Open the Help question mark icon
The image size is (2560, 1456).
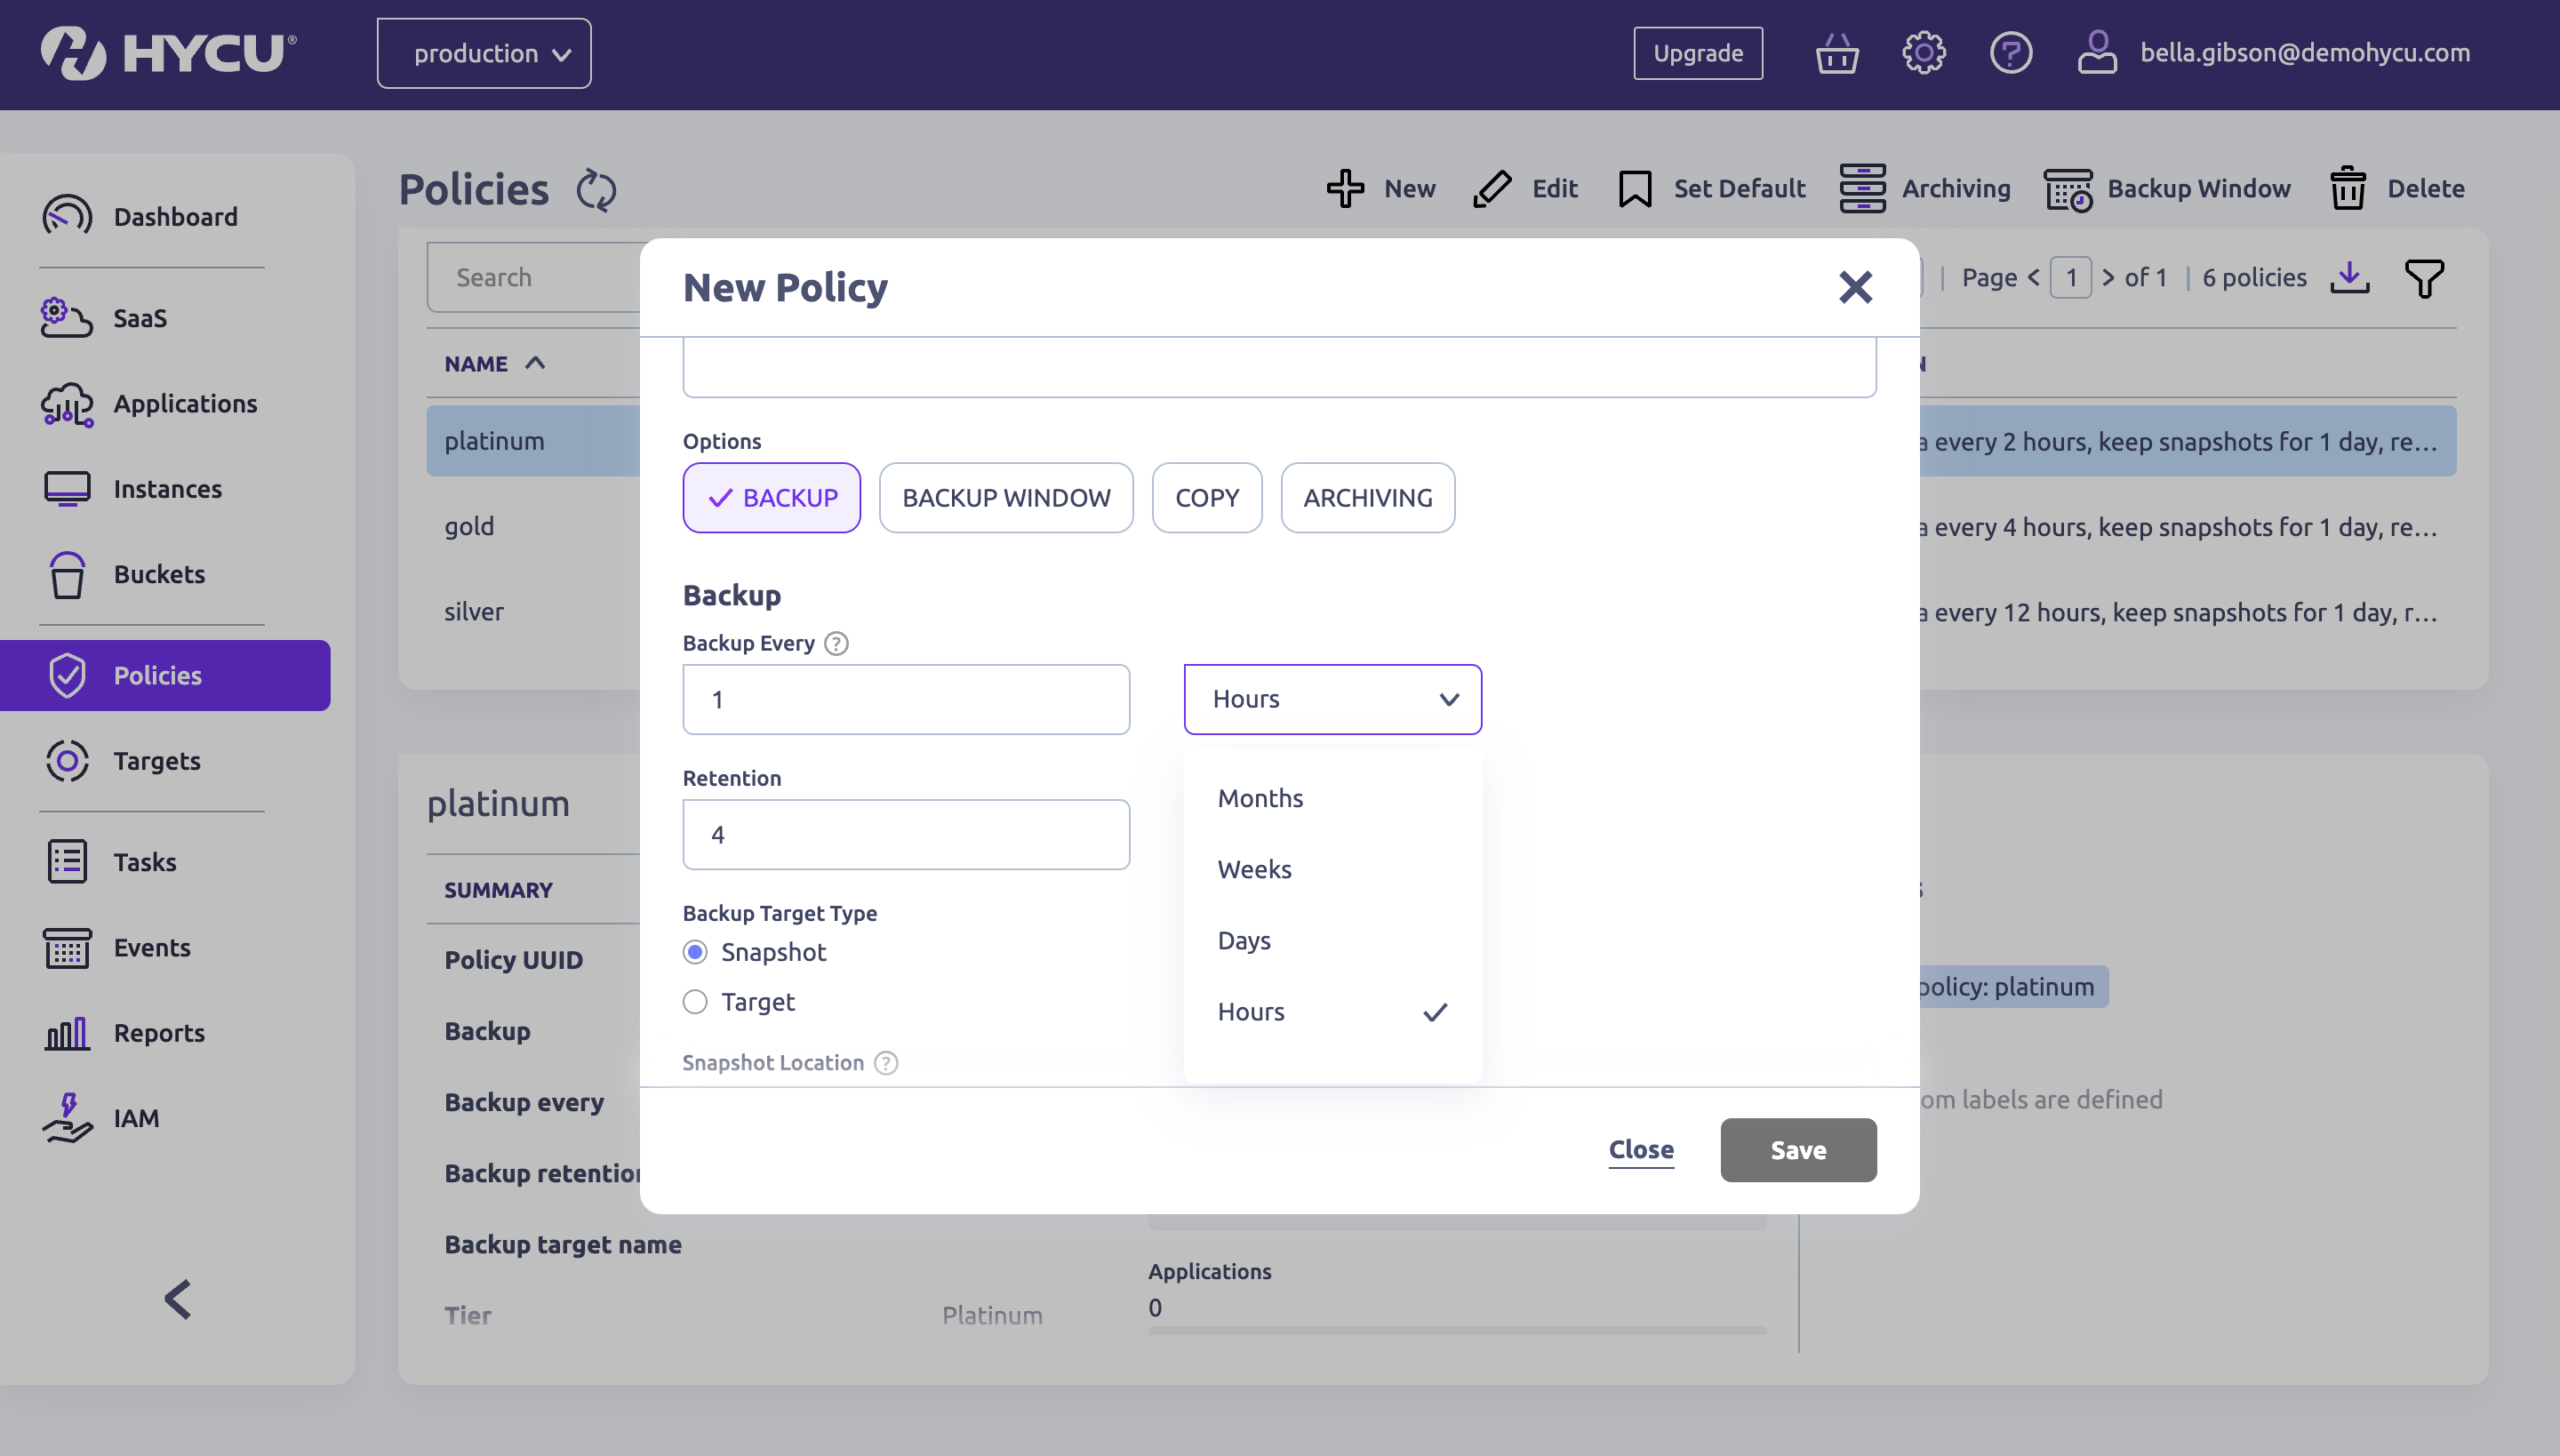[2011, 52]
